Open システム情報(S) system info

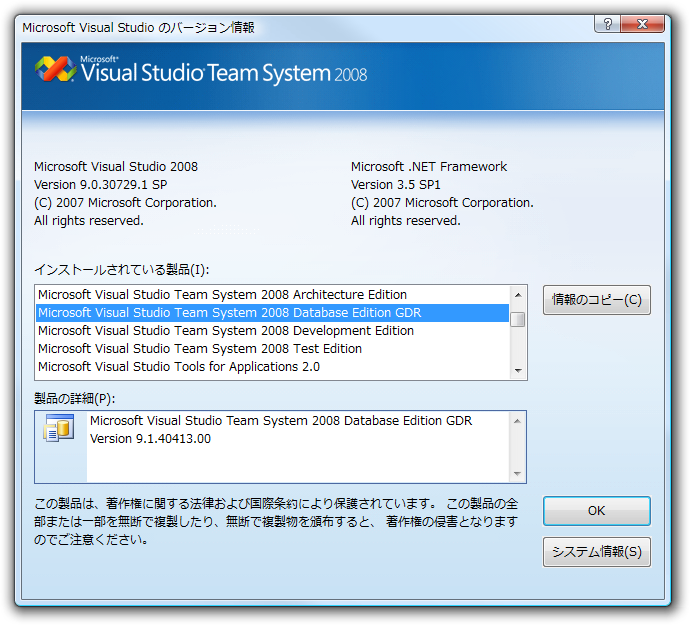(x=596, y=551)
